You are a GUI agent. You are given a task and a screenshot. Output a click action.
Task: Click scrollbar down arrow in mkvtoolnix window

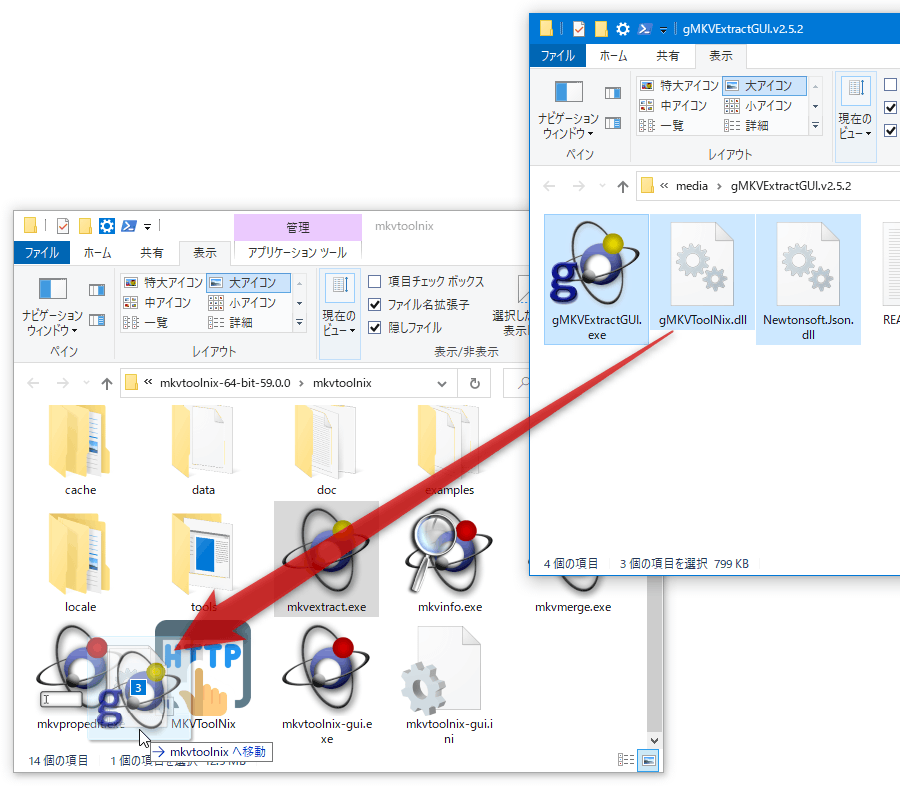(x=654, y=741)
